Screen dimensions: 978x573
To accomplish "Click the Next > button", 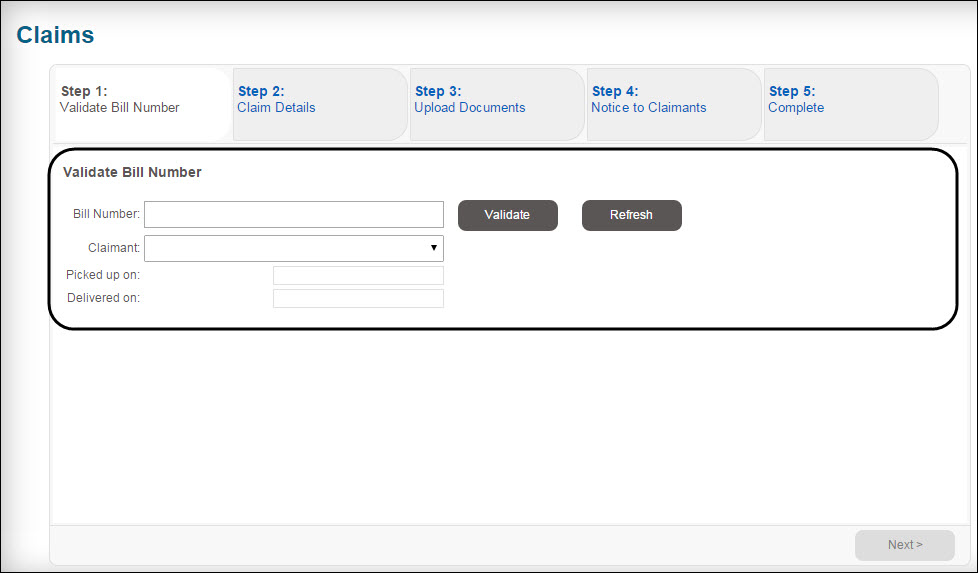I will point(905,545).
